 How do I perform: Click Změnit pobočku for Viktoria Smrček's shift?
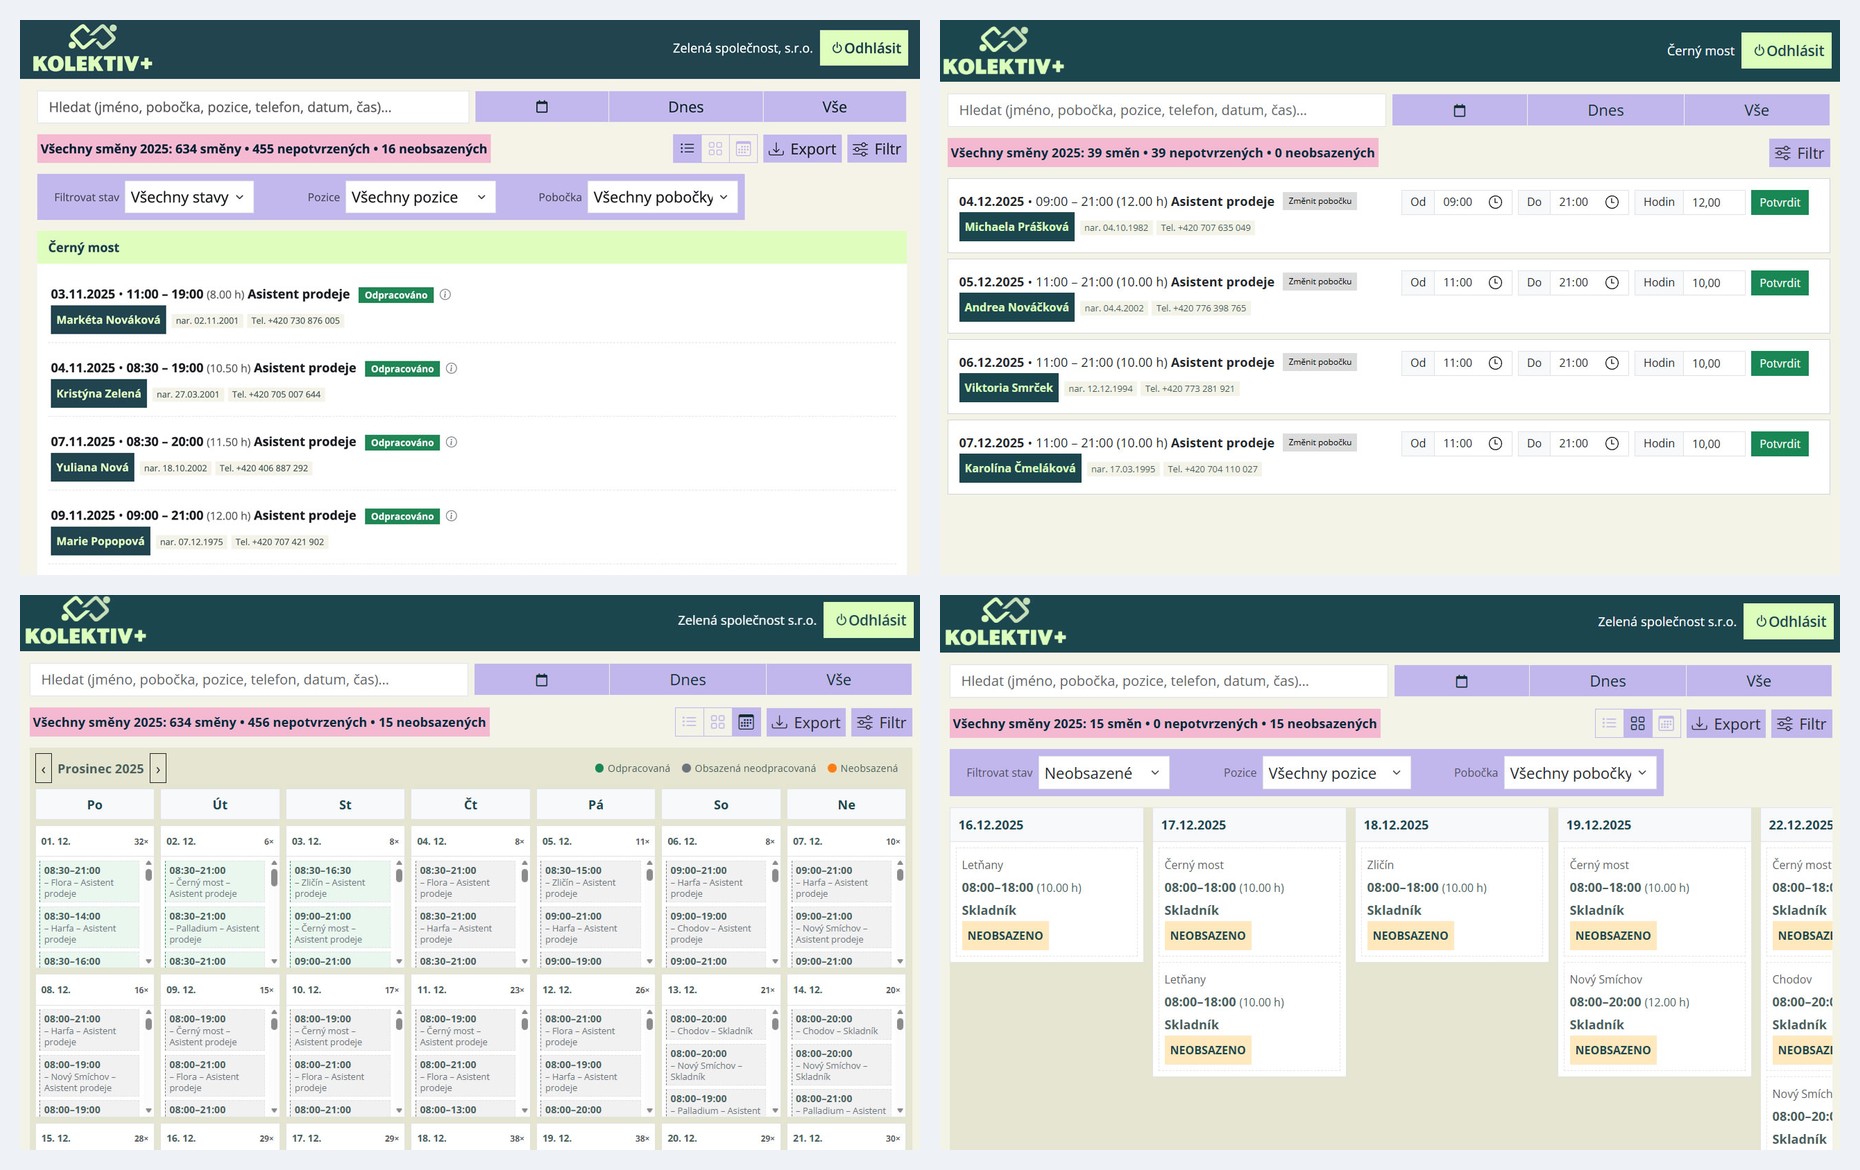tap(1319, 363)
